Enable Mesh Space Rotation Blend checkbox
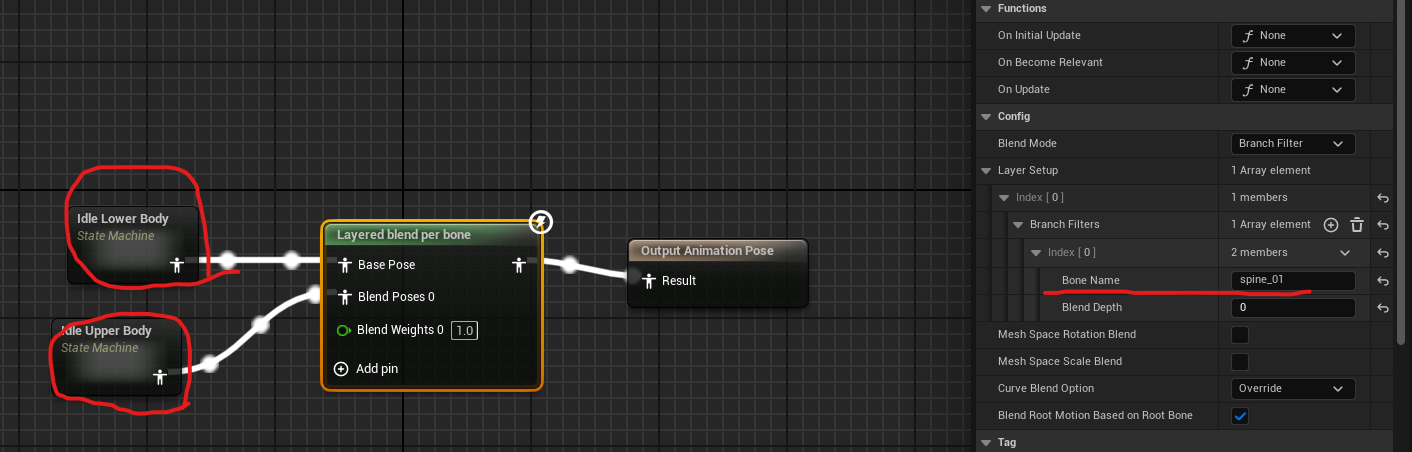The height and width of the screenshot is (452, 1412). [x=1240, y=334]
